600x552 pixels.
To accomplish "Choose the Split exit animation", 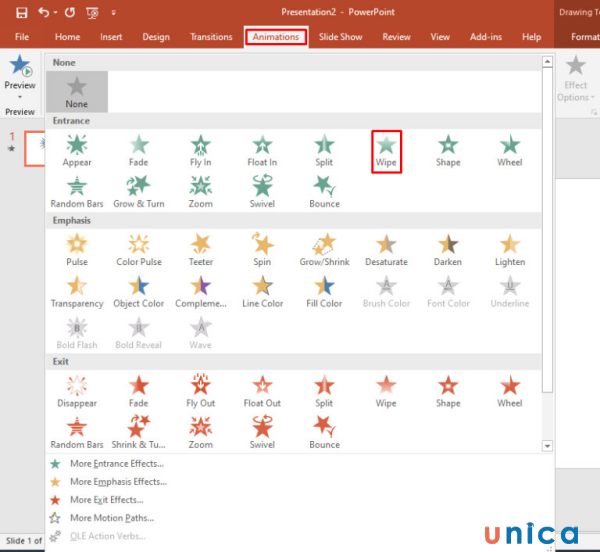I will pyautogui.click(x=324, y=391).
